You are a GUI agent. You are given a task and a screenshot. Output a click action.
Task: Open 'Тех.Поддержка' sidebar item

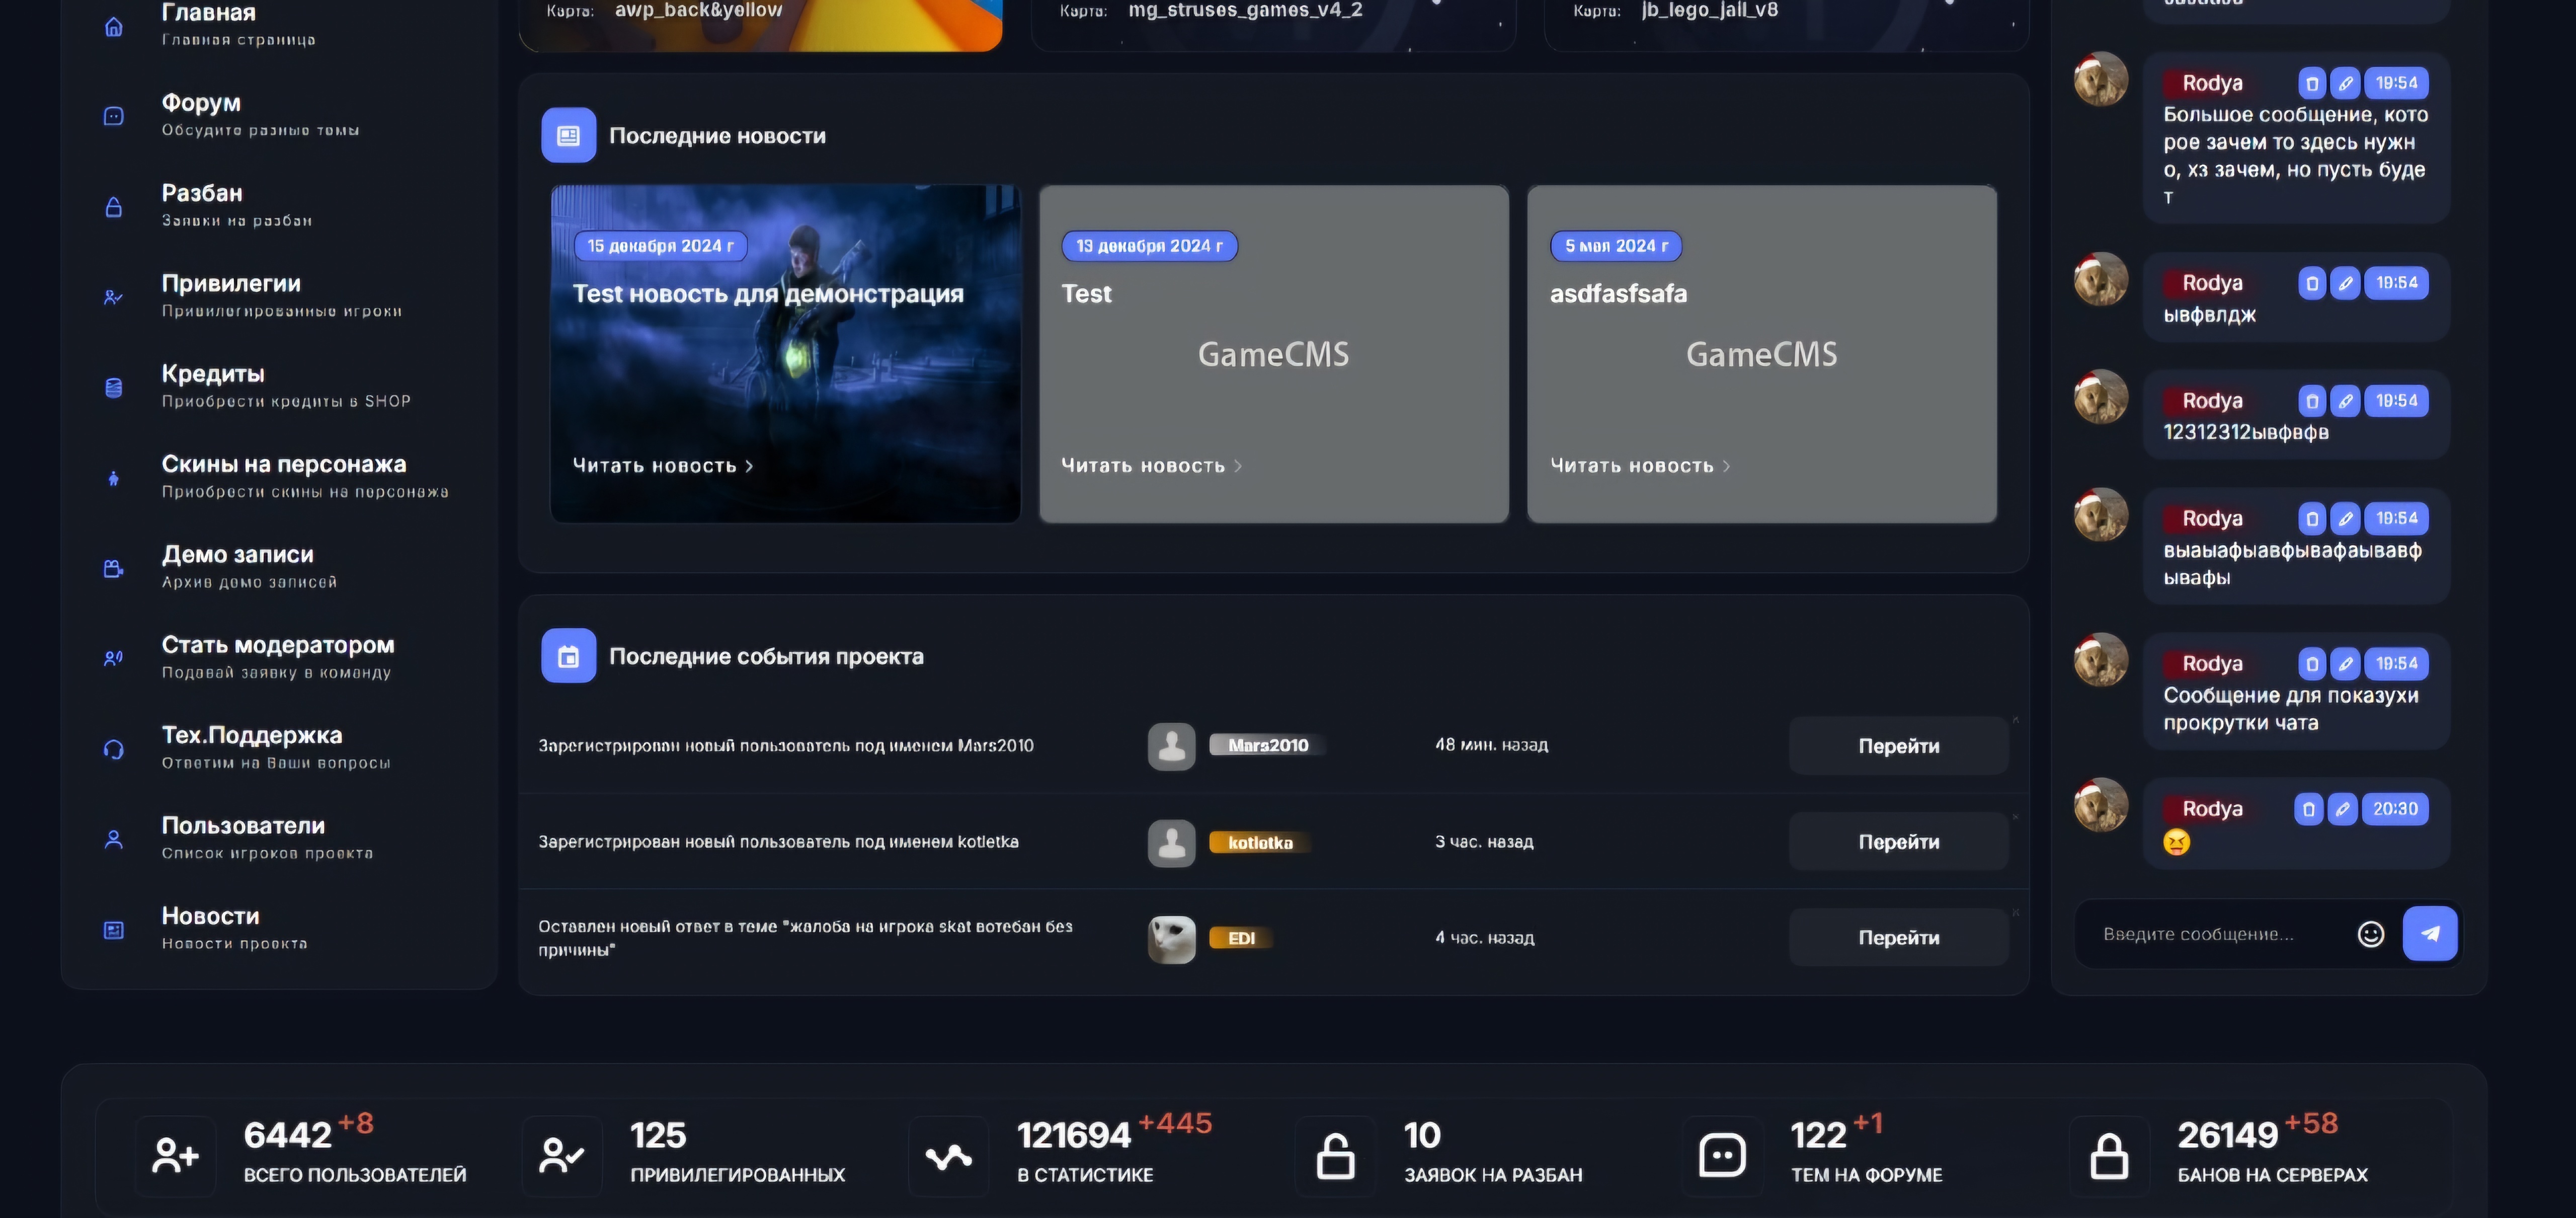tap(251, 736)
